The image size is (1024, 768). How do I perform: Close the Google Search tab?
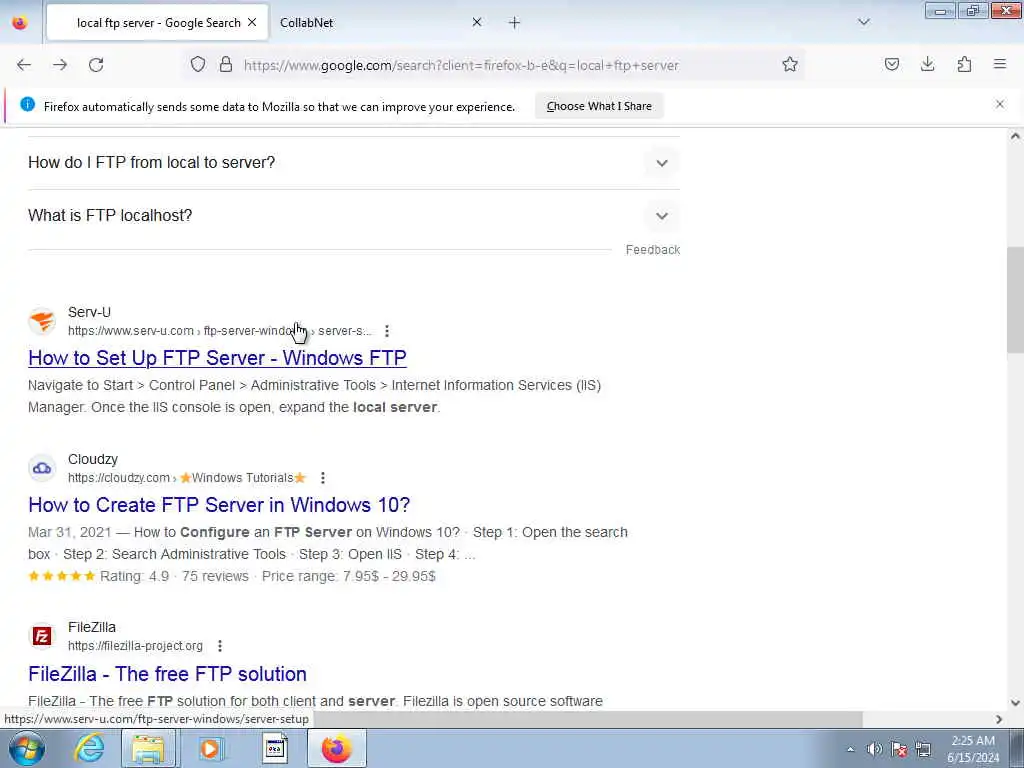[252, 22]
